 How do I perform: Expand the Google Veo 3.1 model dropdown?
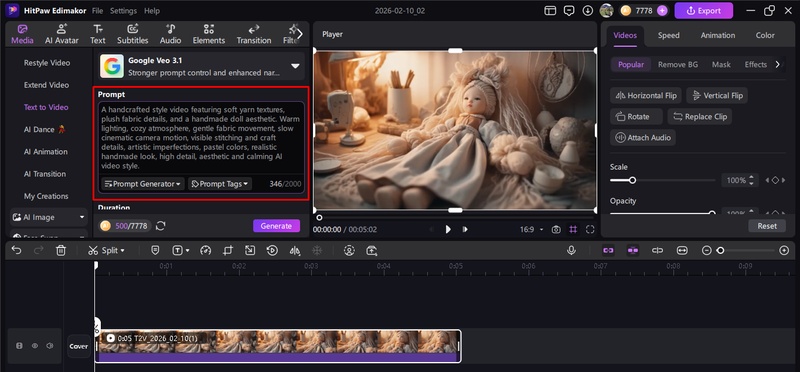(x=295, y=66)
